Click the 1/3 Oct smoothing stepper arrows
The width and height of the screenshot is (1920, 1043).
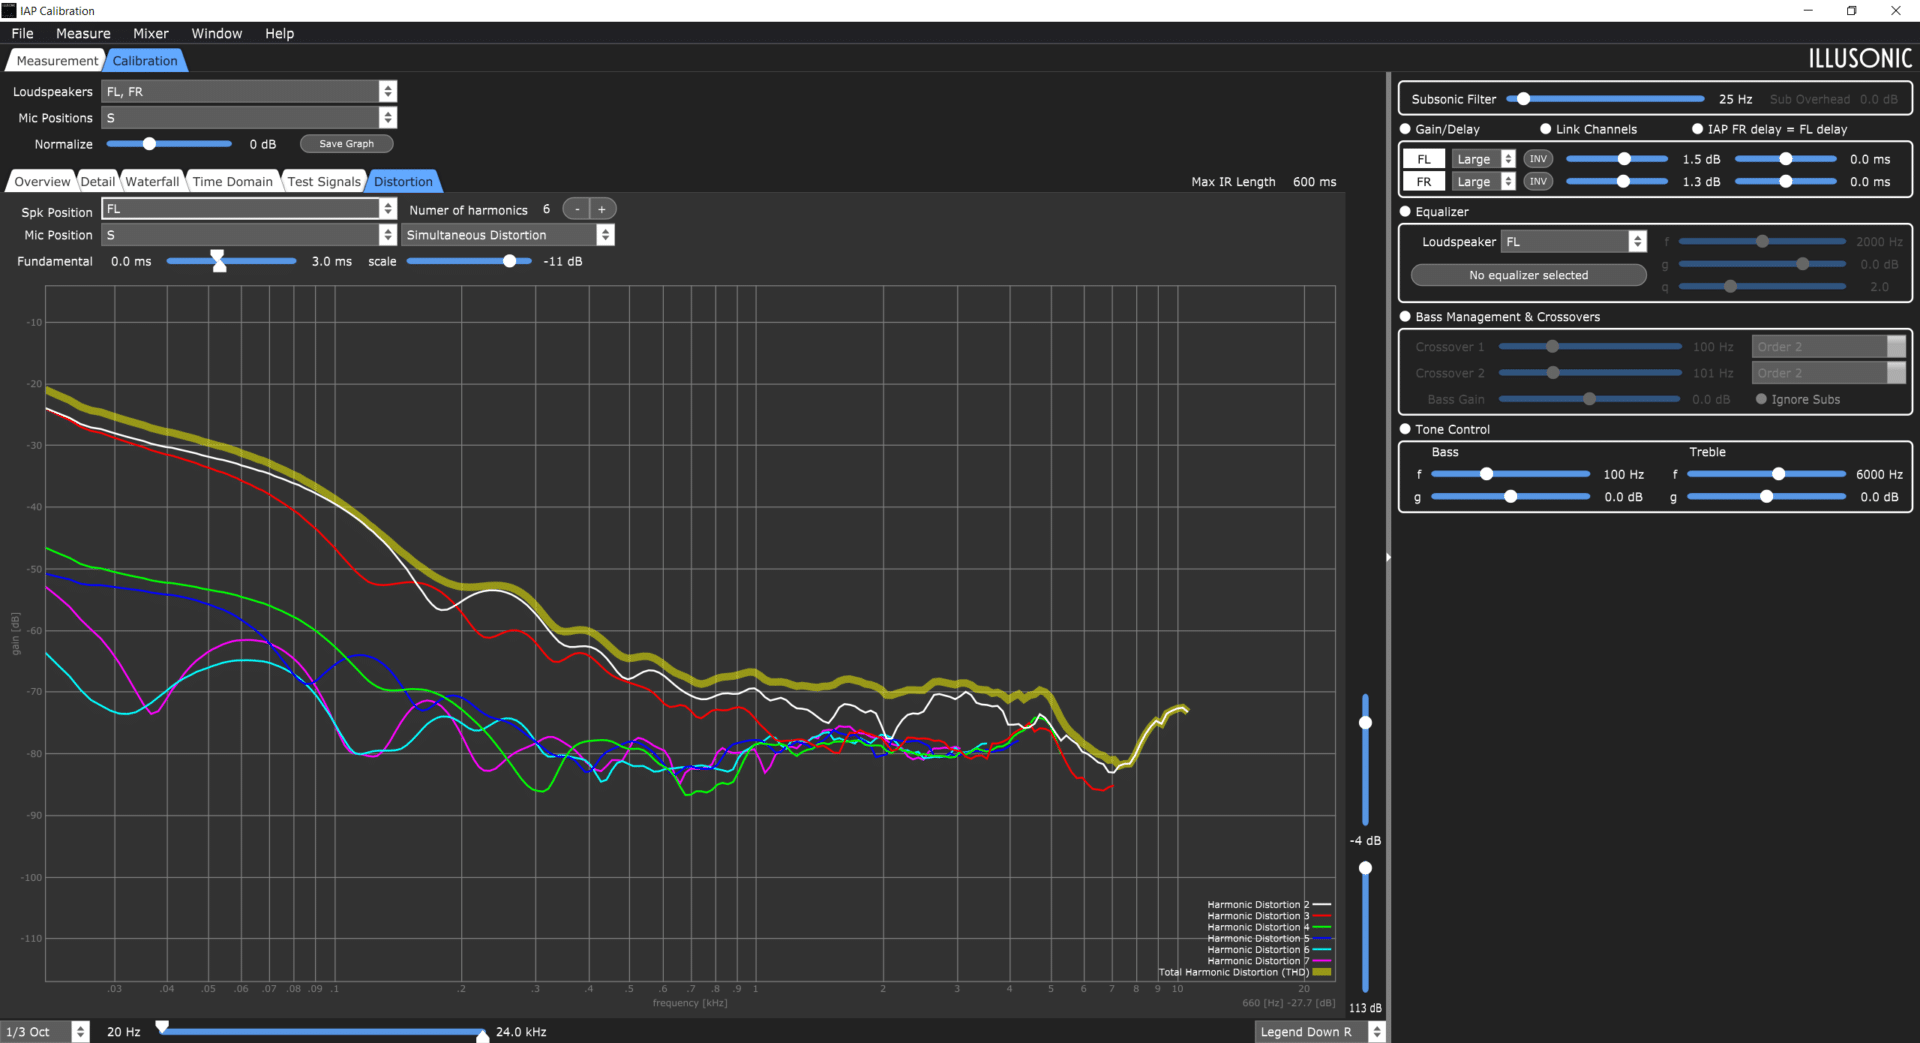point(80,1031)
